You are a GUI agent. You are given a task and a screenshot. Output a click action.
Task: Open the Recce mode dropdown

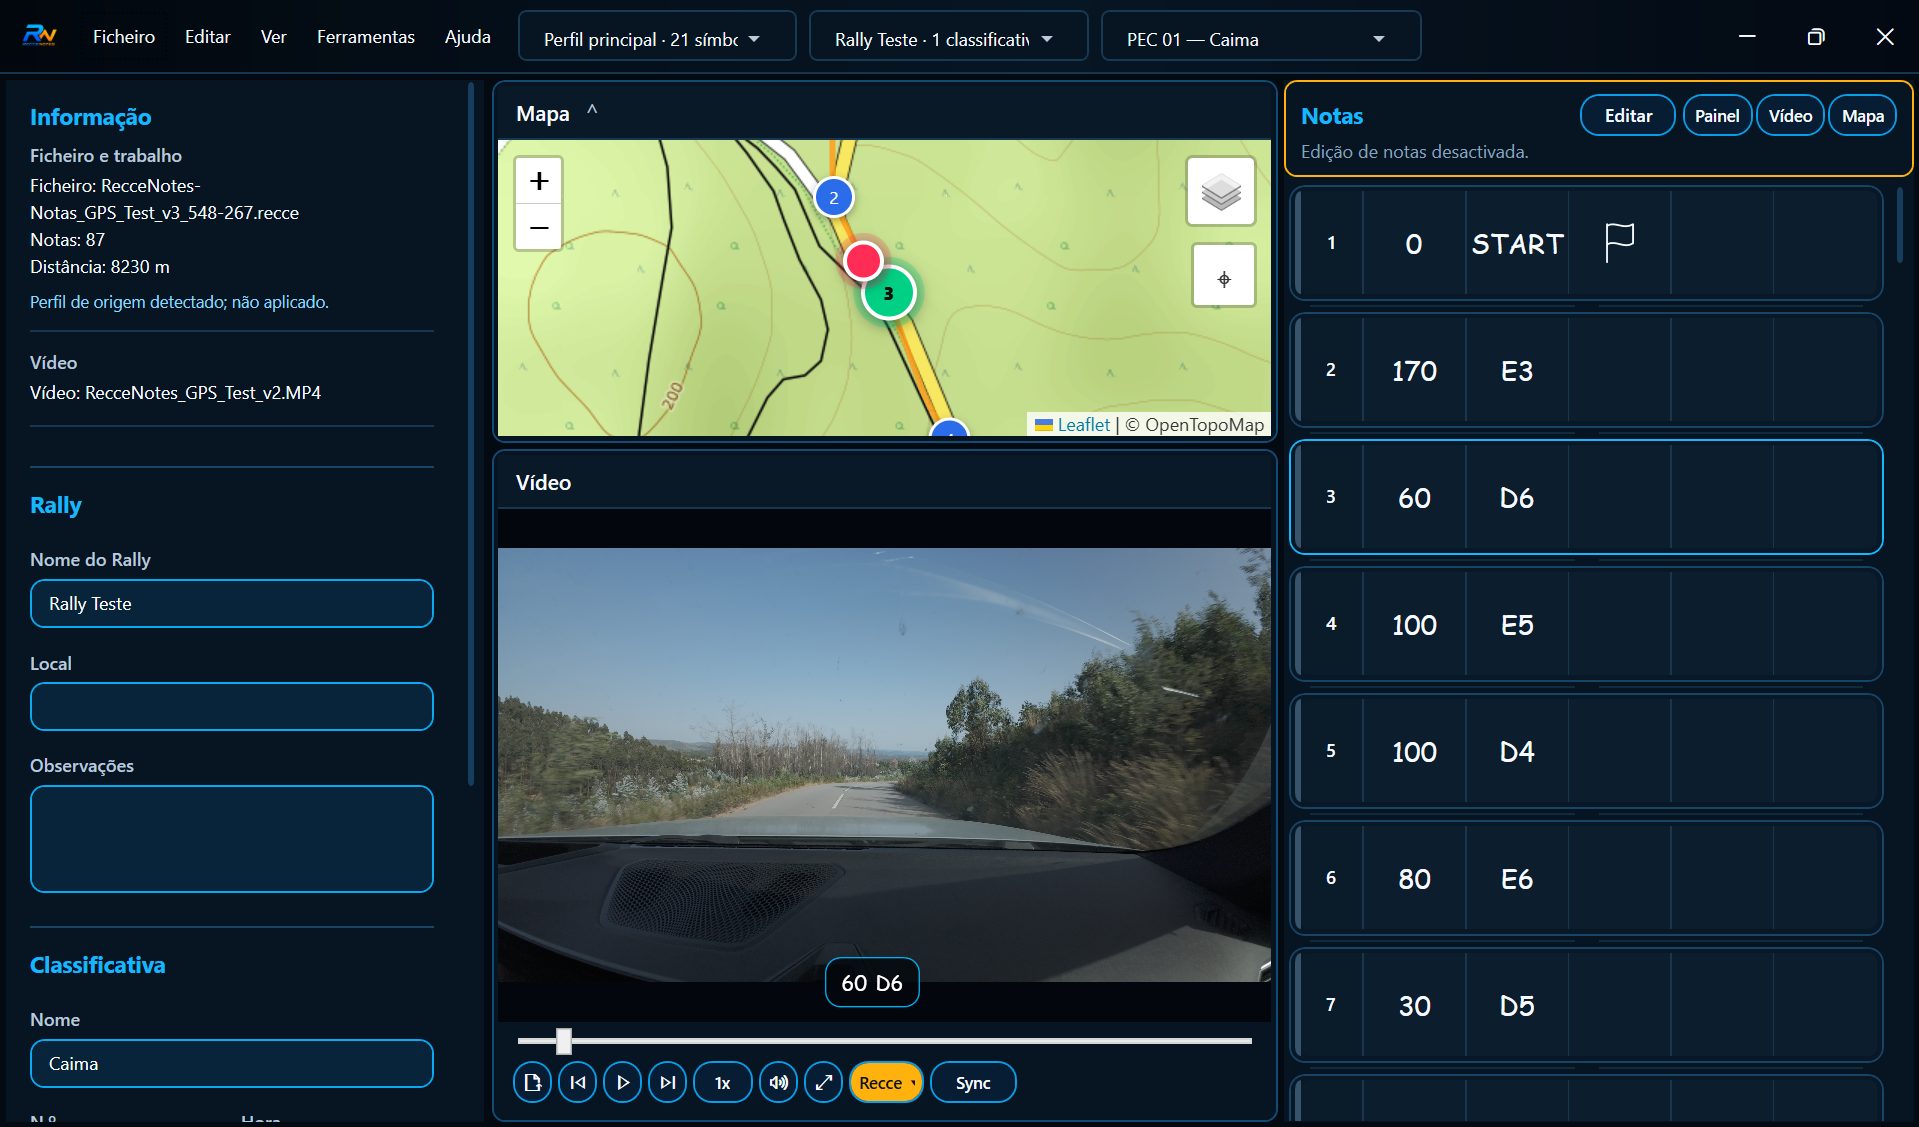886,1082
